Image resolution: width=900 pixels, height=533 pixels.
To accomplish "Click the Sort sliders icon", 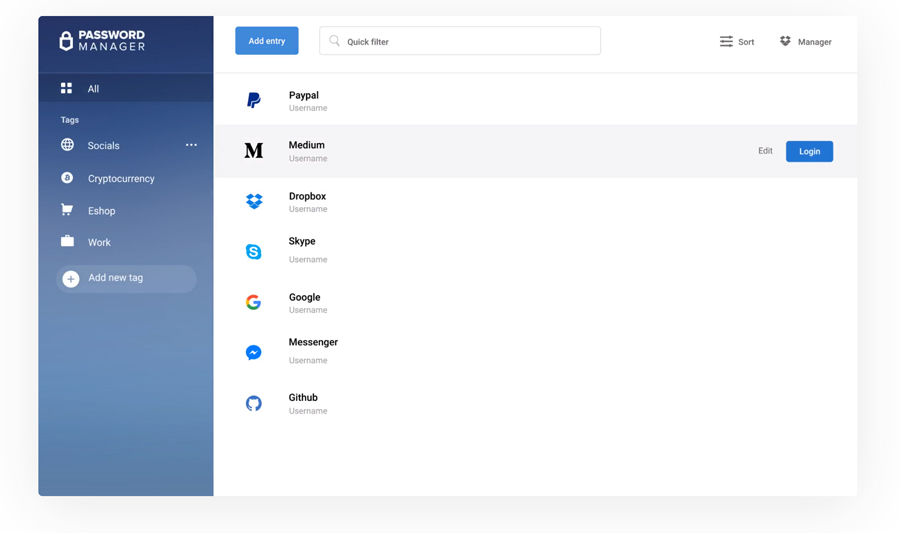I will (726, 41).
